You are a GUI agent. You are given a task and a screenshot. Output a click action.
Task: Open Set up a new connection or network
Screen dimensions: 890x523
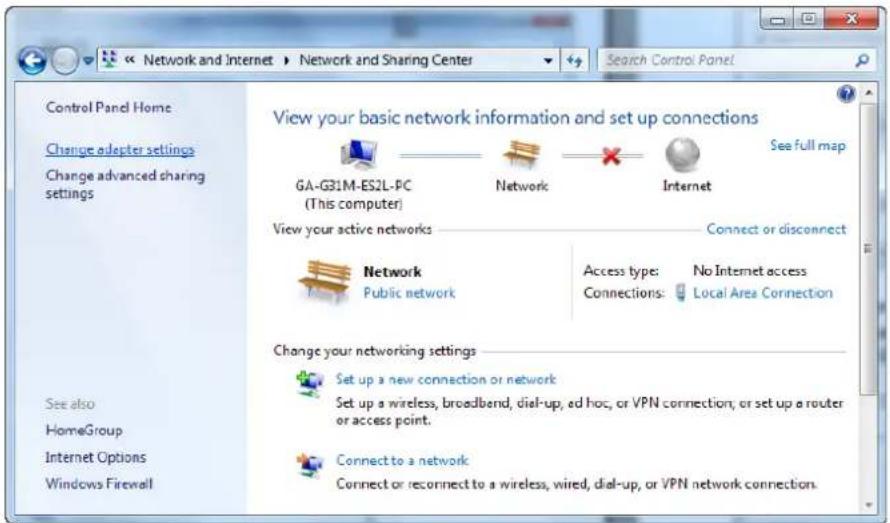(446, 379)
